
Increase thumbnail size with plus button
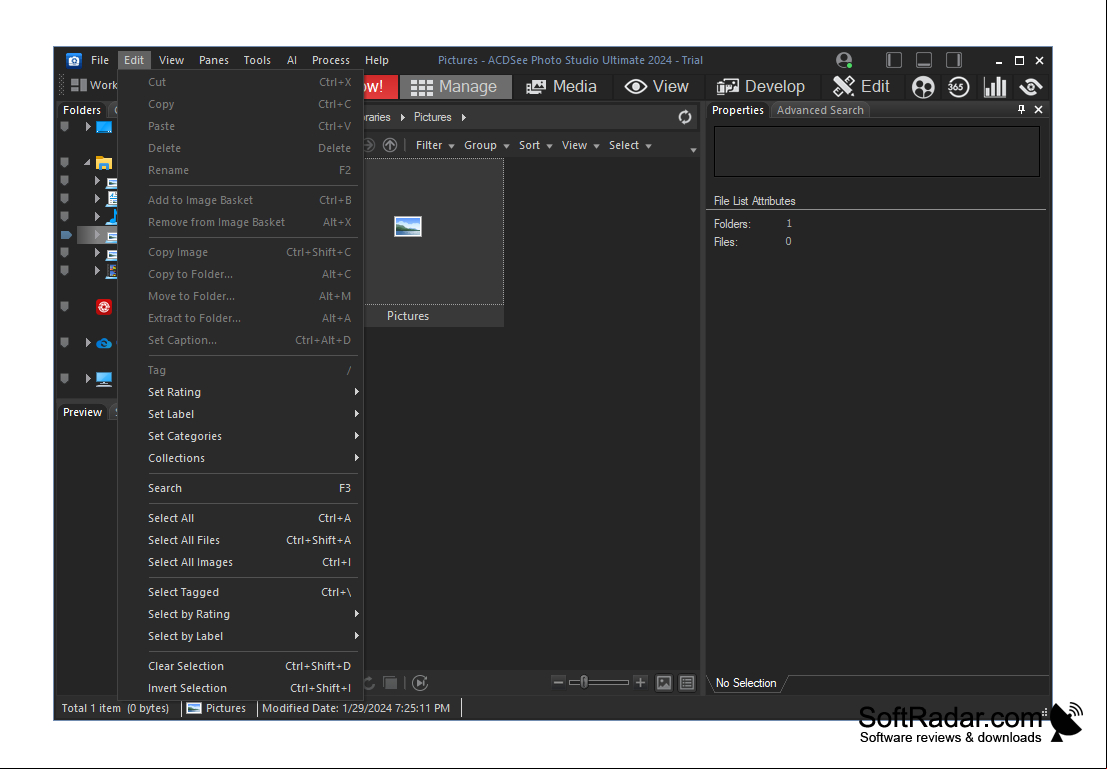pyautogui.click(x=640, y=683)
